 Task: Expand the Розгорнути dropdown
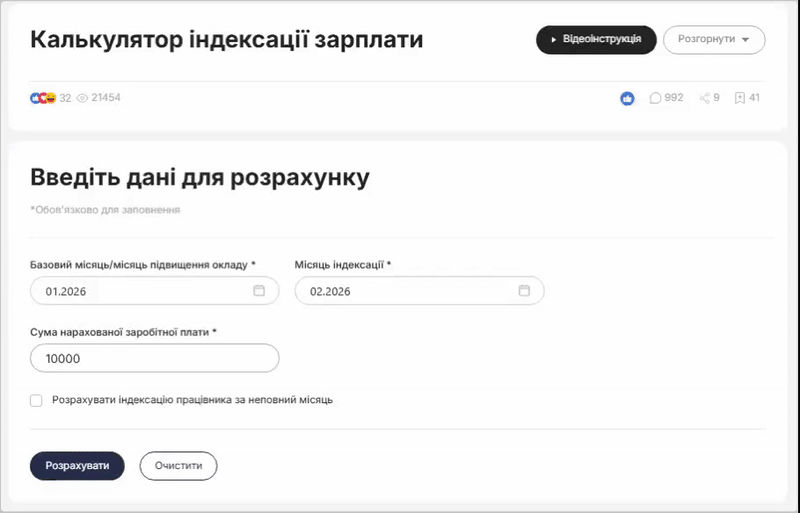pyautogui.click(x=714, y=39)
